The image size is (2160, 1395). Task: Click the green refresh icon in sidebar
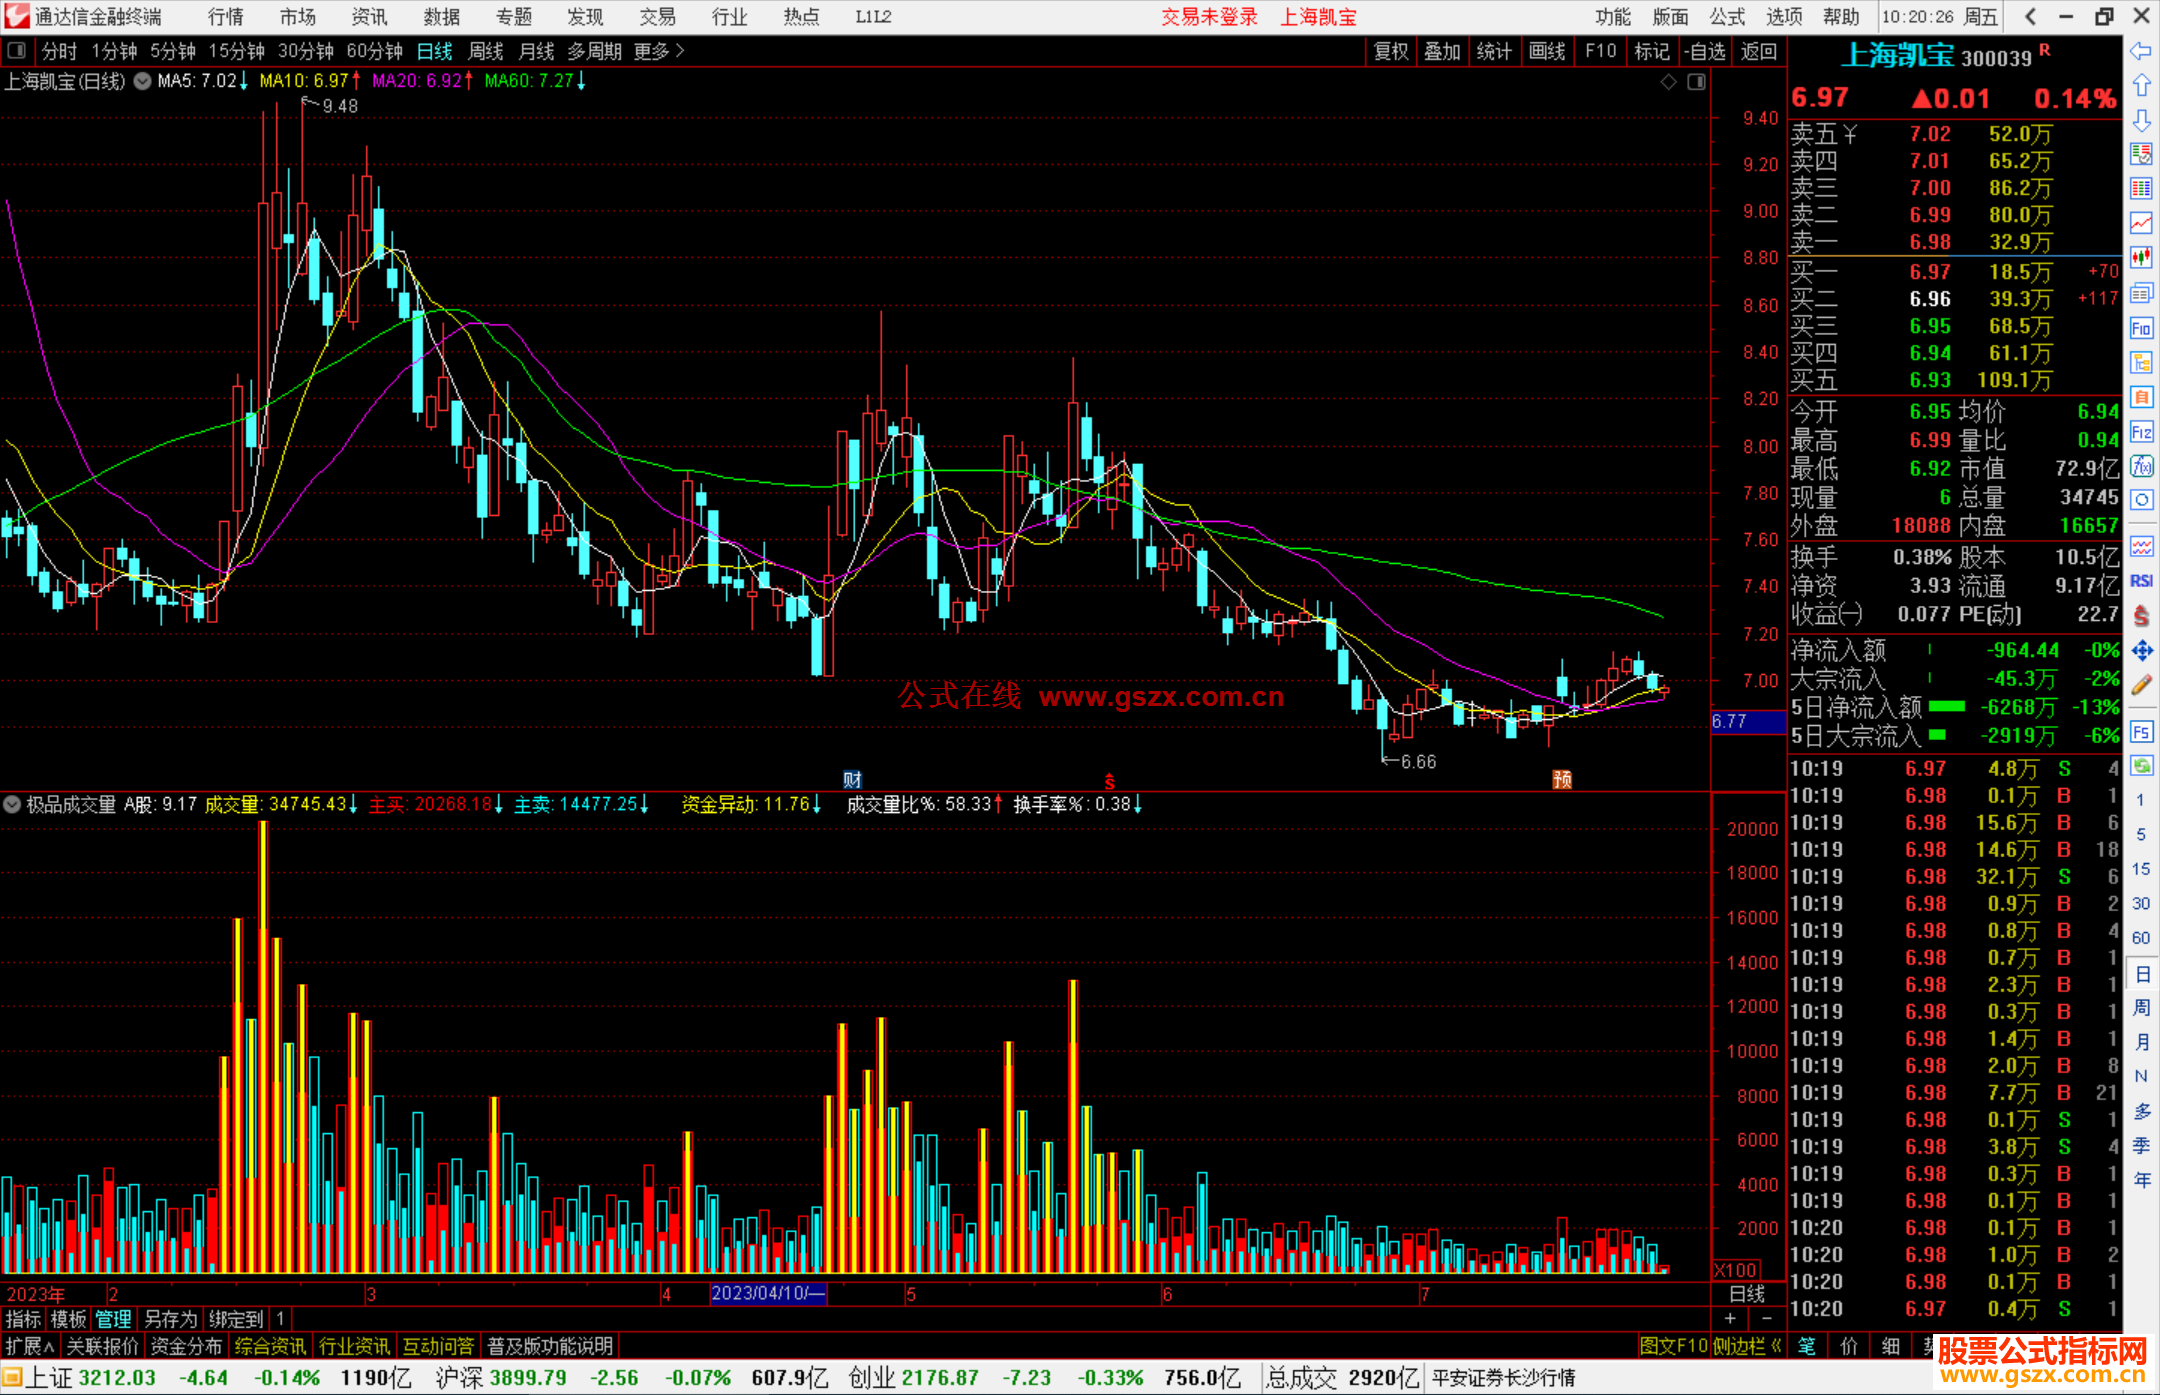click(2141, 766)
